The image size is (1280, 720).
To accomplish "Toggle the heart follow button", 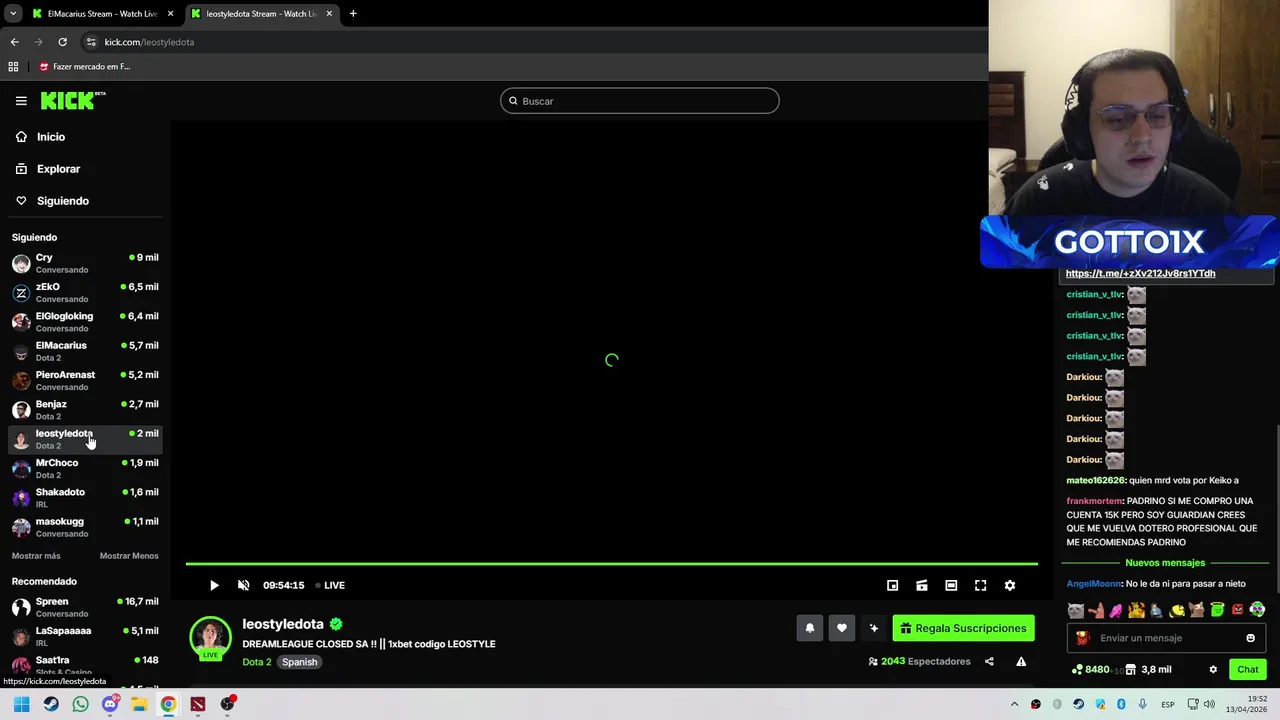I will (x=842, y=628).
